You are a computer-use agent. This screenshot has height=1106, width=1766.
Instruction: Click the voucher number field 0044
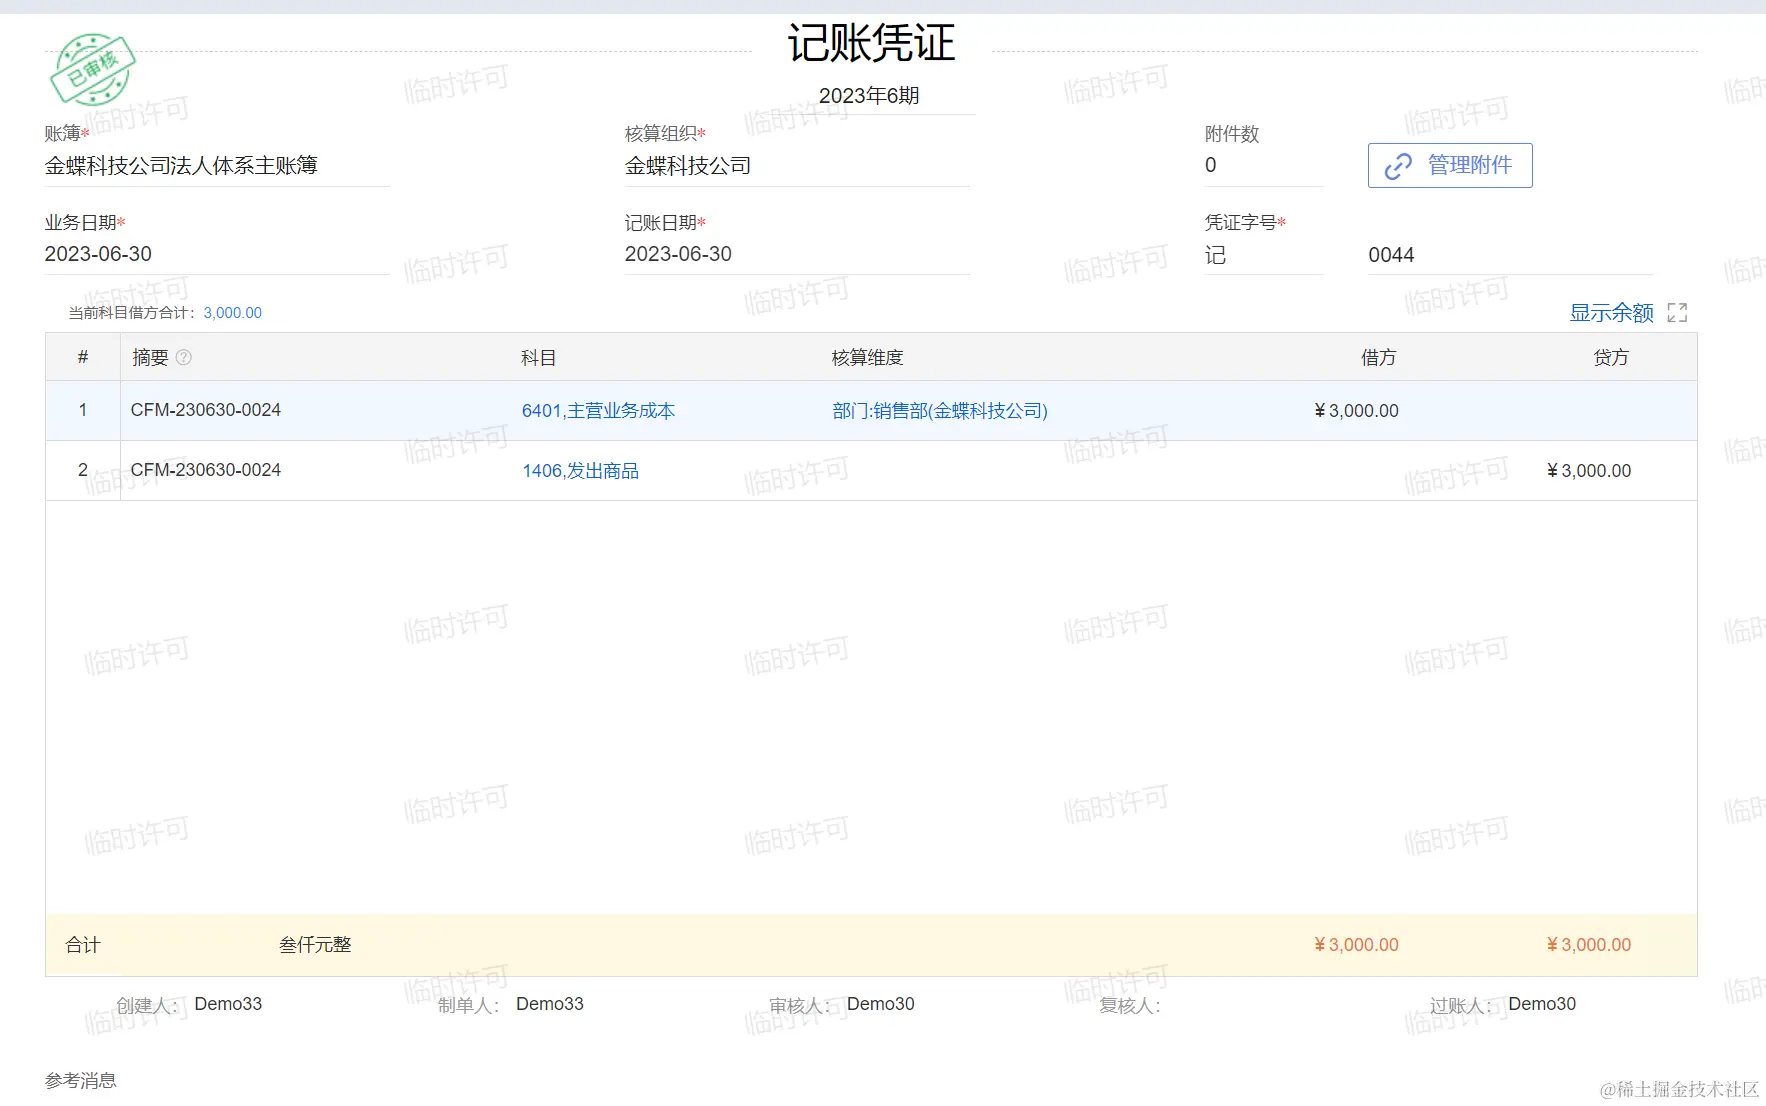click(x=1510, y=255)
